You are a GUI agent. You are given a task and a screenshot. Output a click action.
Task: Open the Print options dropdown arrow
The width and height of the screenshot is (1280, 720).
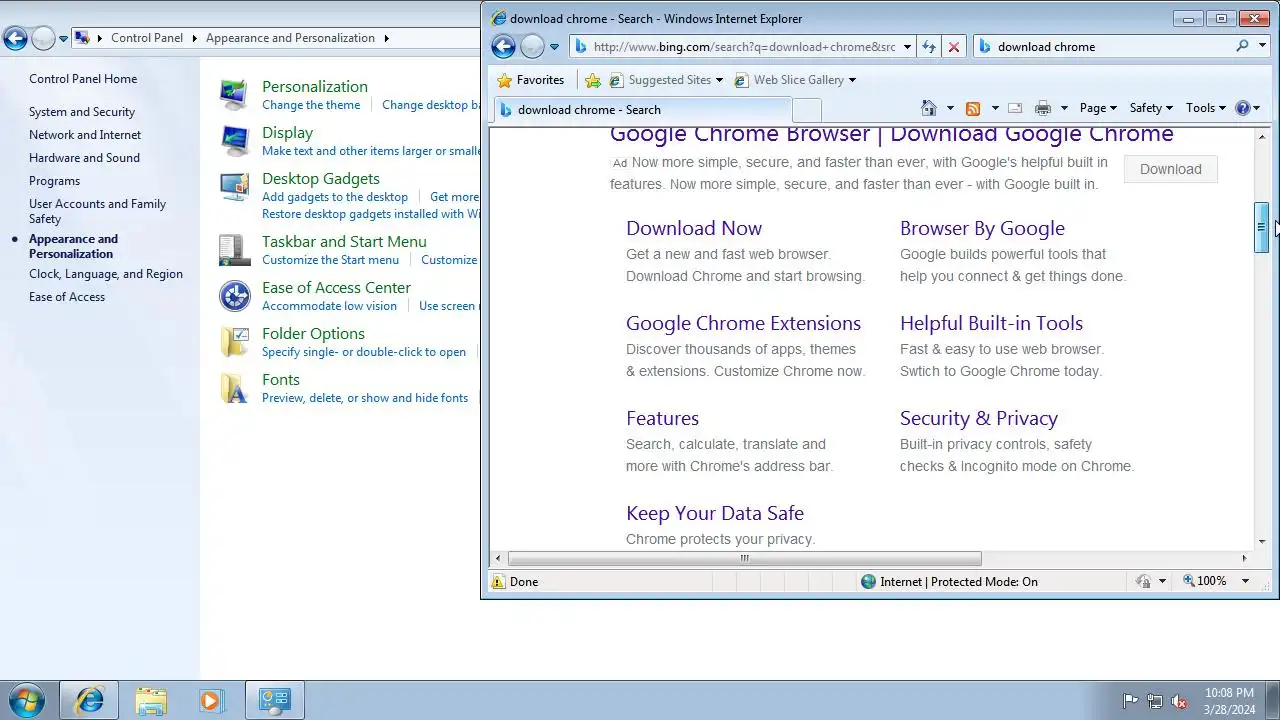1064,108
